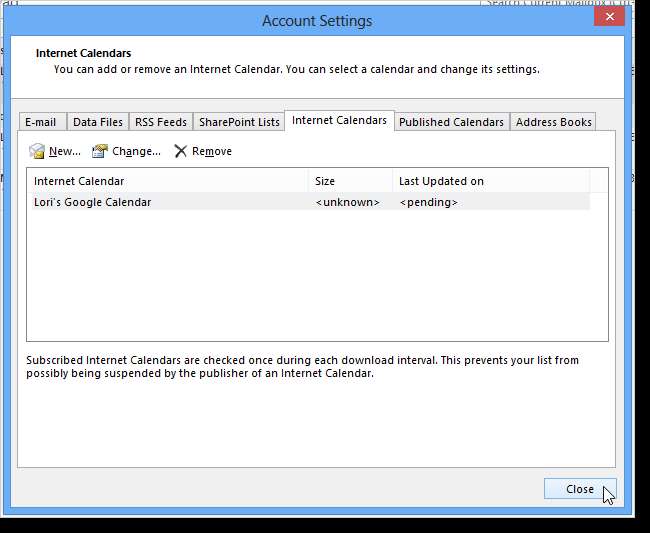
Task: Click the Account Settings title bar
Action: 316,21
